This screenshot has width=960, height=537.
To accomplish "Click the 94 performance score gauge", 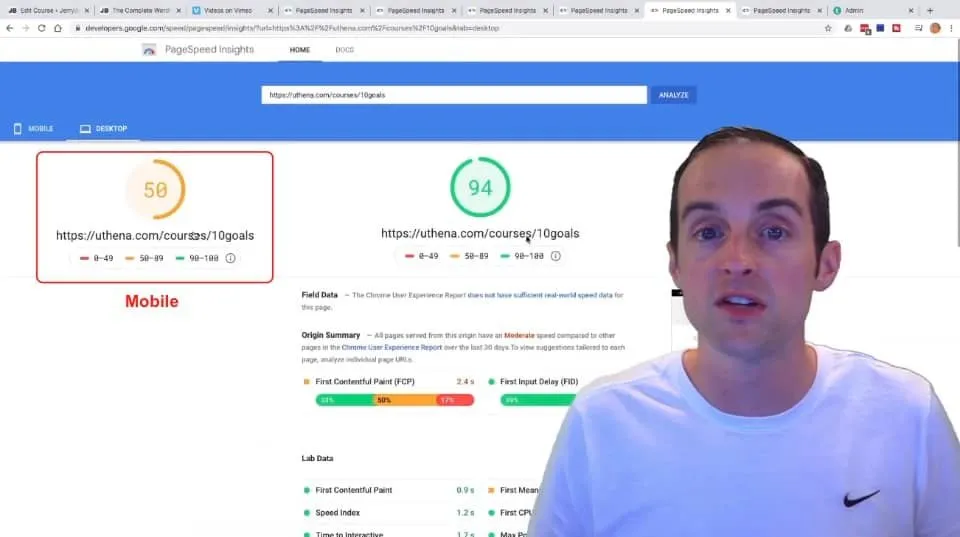I will tap(480, 187).
